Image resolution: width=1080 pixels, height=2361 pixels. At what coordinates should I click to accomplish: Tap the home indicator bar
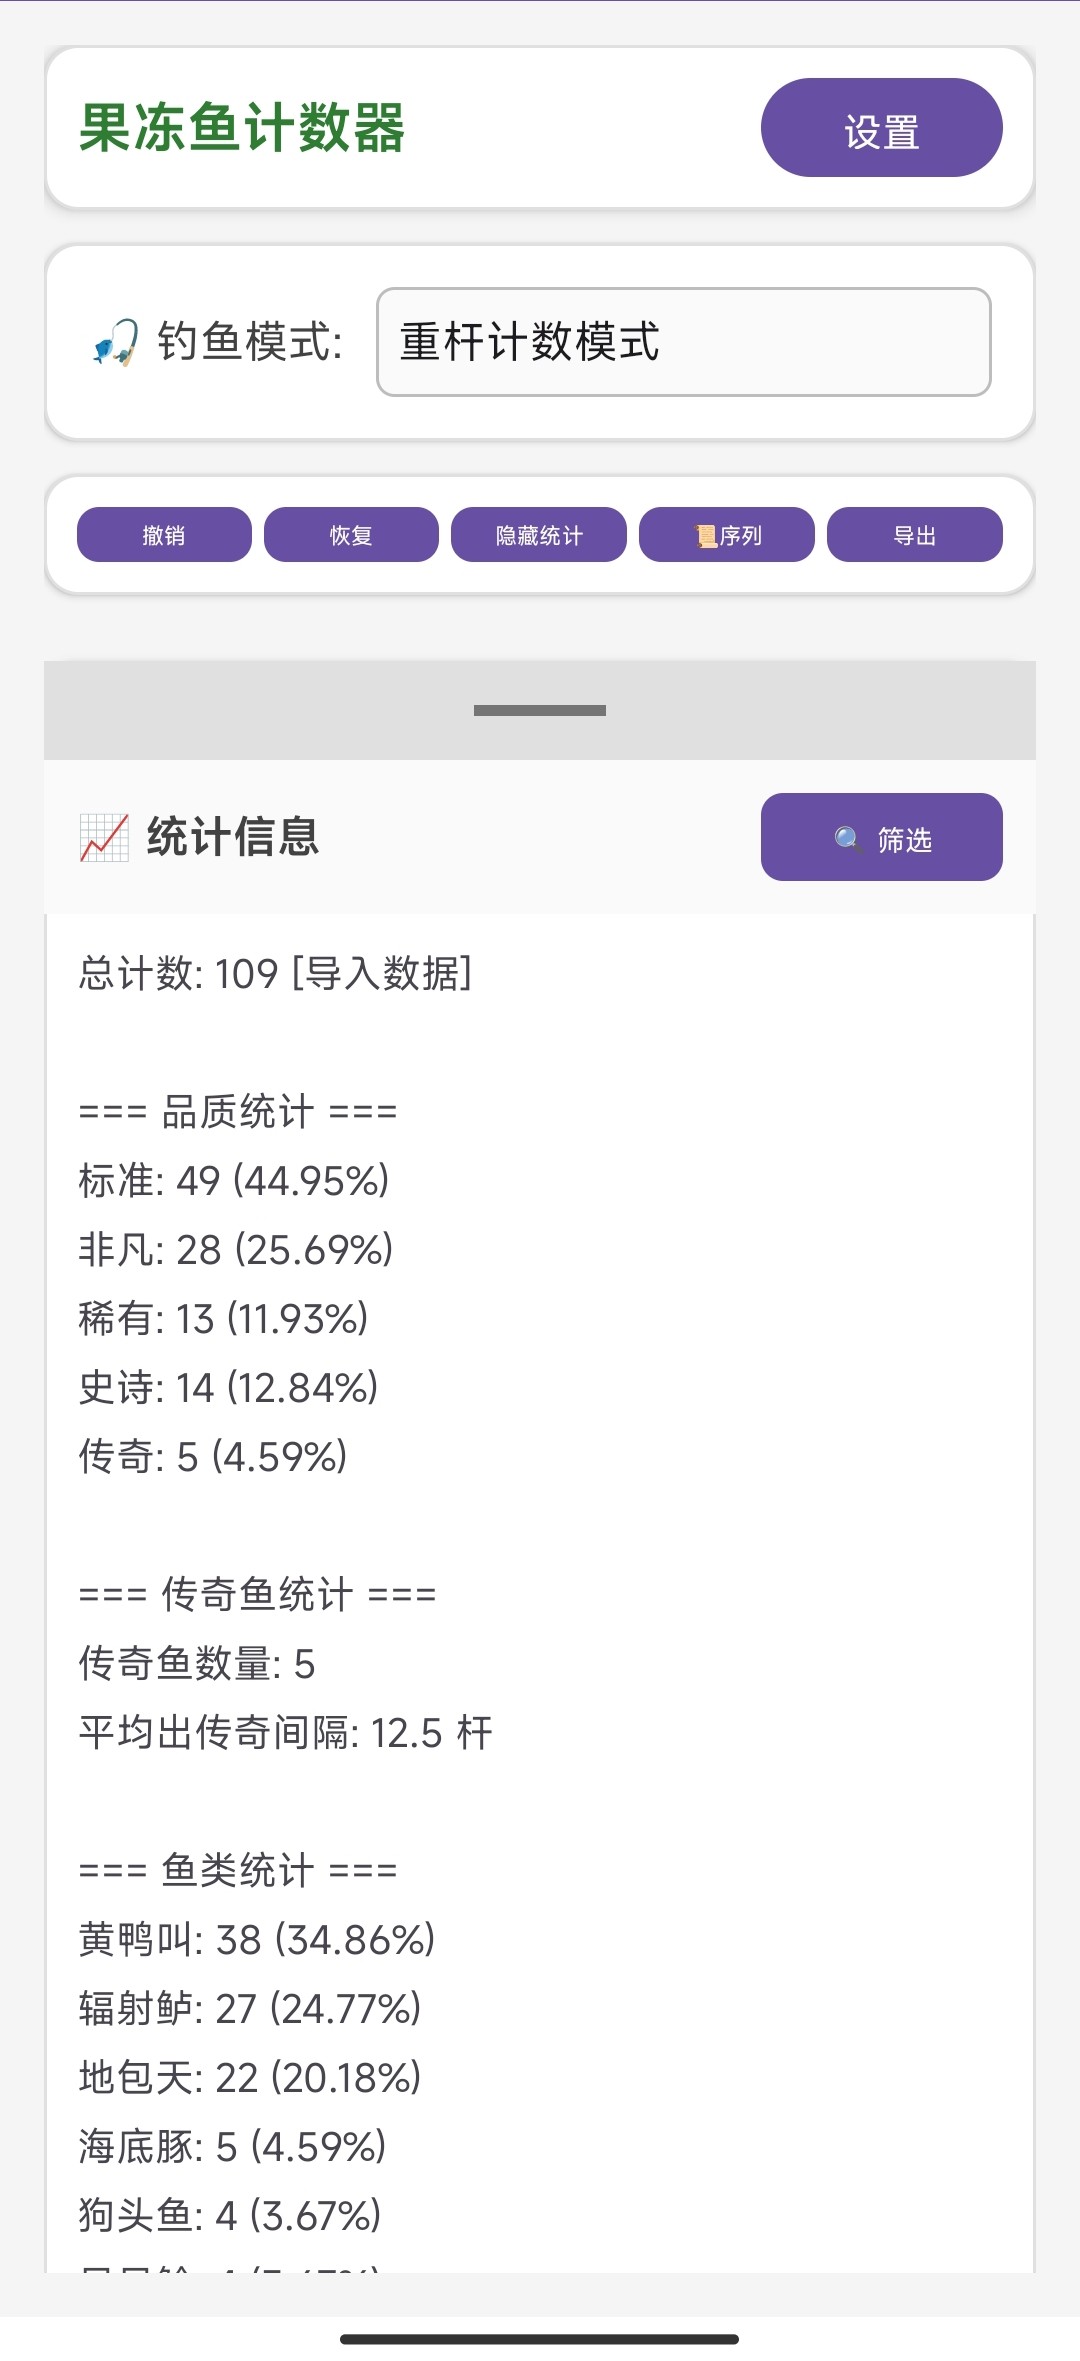[540, 2339]
